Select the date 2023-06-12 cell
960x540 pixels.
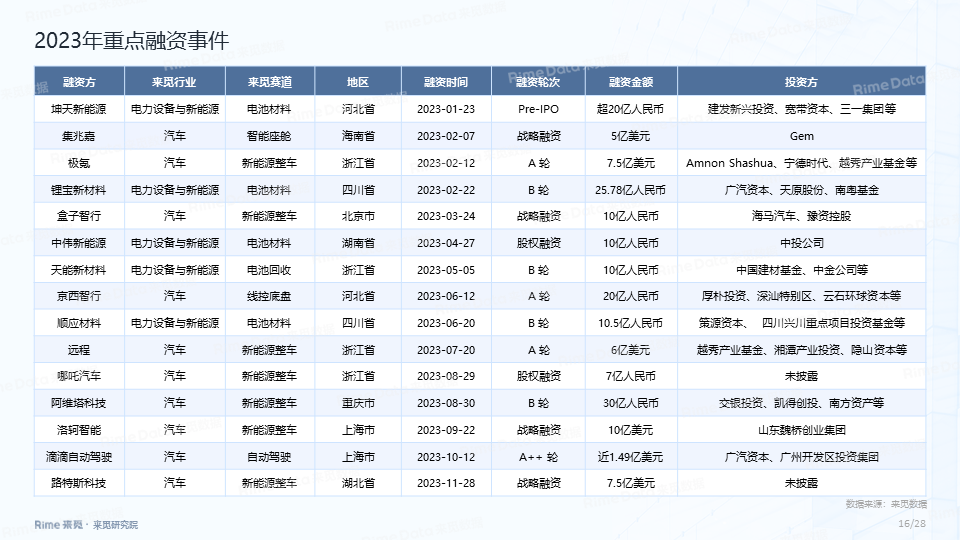(446, 296)
